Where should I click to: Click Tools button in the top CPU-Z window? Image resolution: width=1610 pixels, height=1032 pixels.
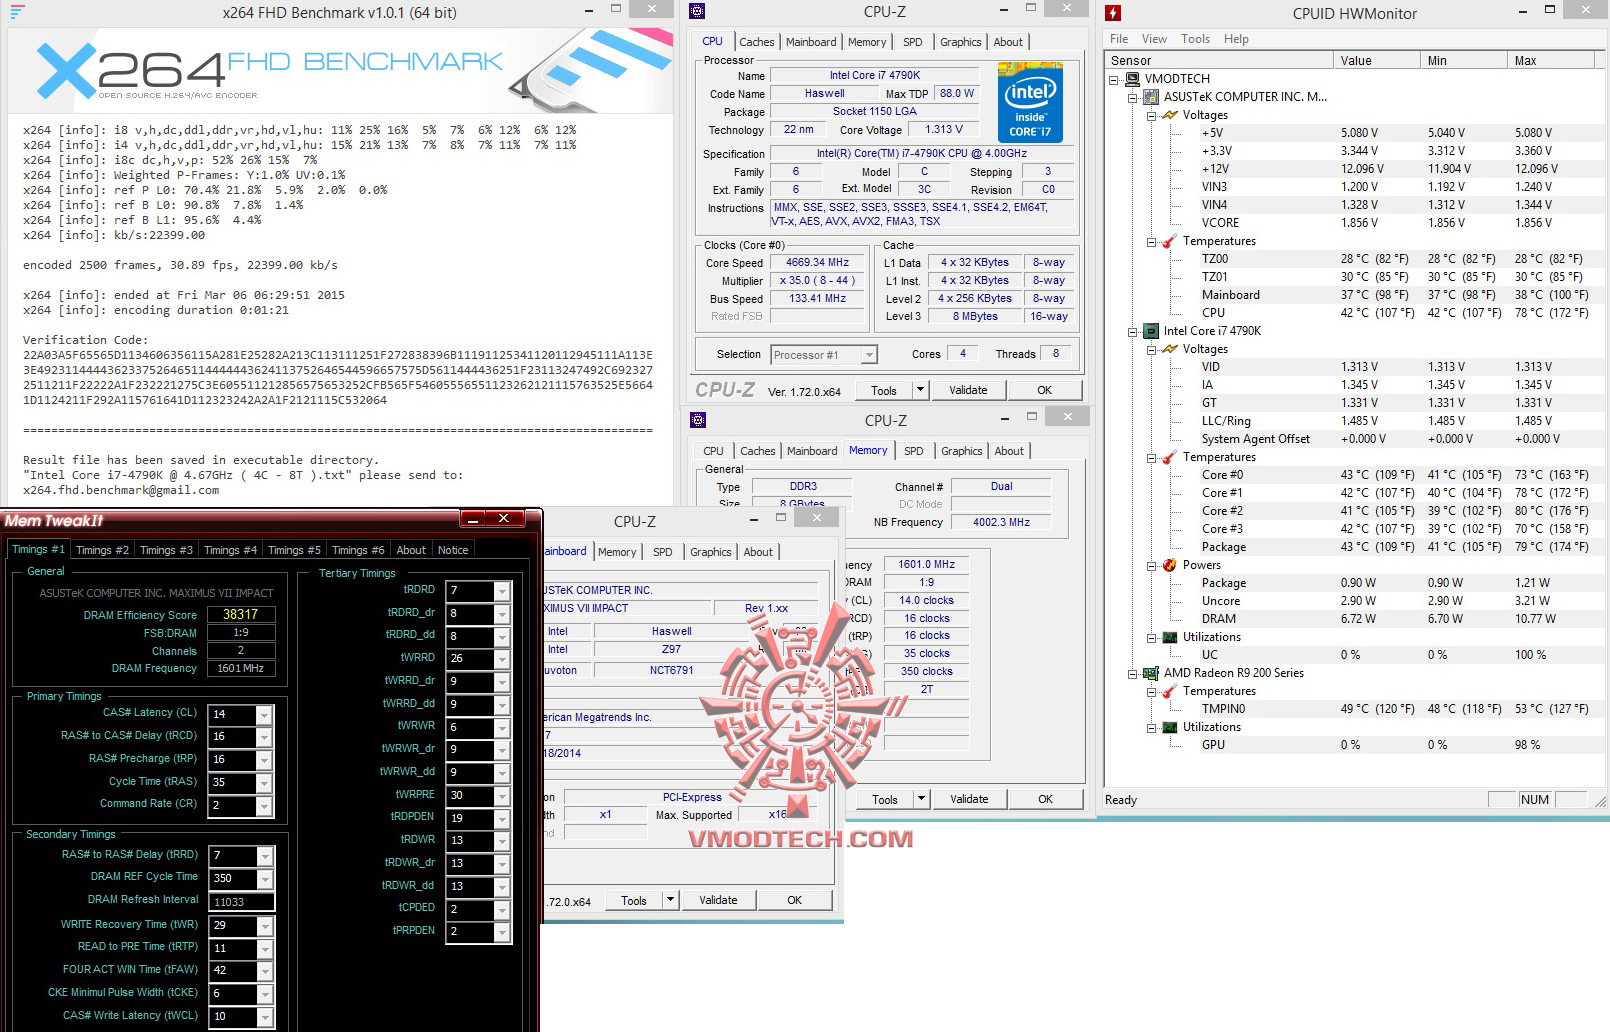(884, 390)
